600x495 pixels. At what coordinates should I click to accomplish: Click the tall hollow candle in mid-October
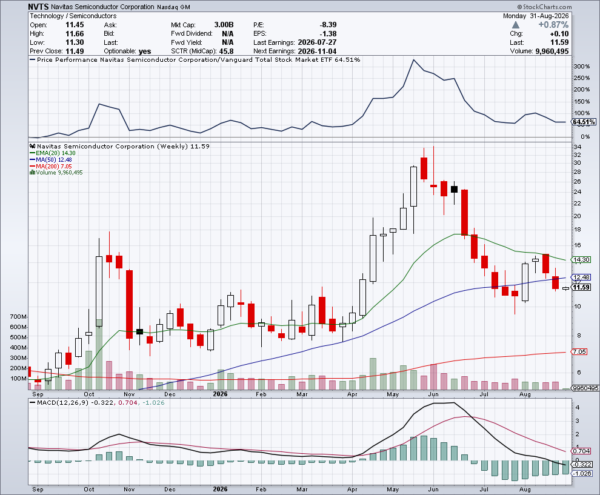click(x=99, y=291)
